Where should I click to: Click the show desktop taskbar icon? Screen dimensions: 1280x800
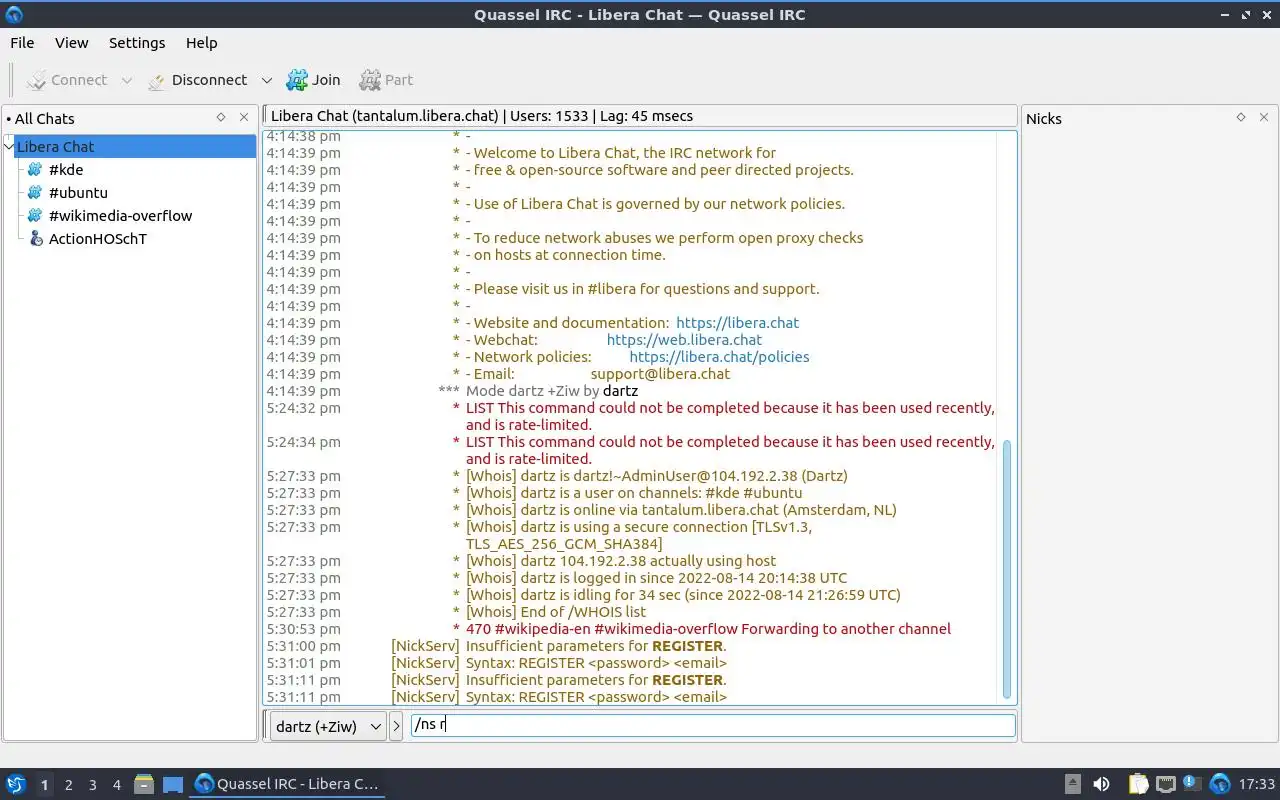click(173, 784)
